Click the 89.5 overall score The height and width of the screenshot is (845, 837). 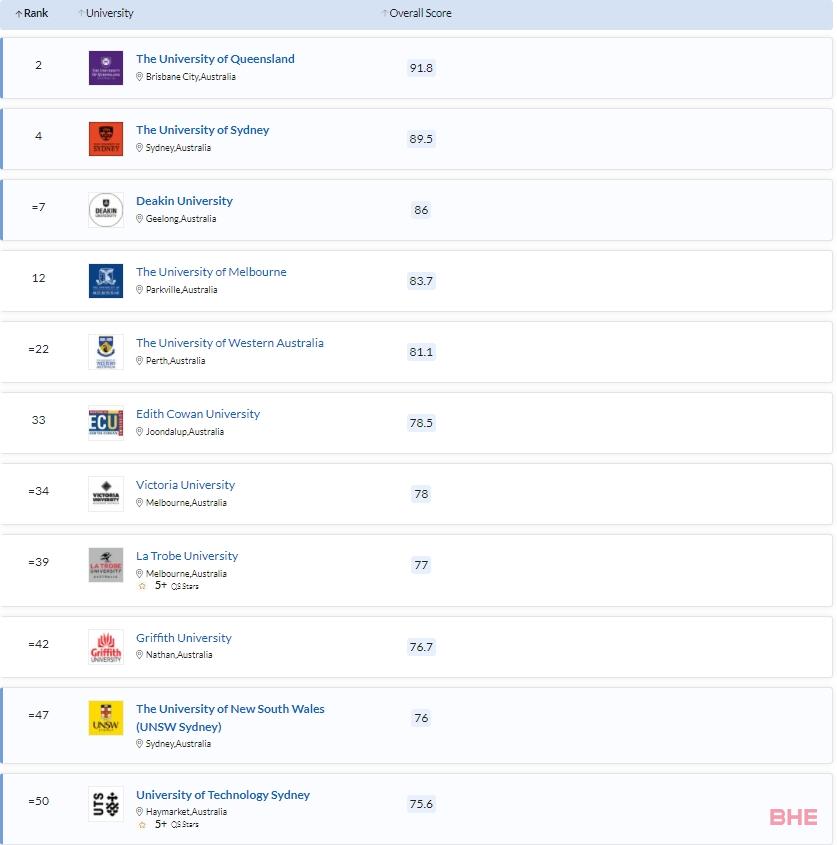[421, 139]
